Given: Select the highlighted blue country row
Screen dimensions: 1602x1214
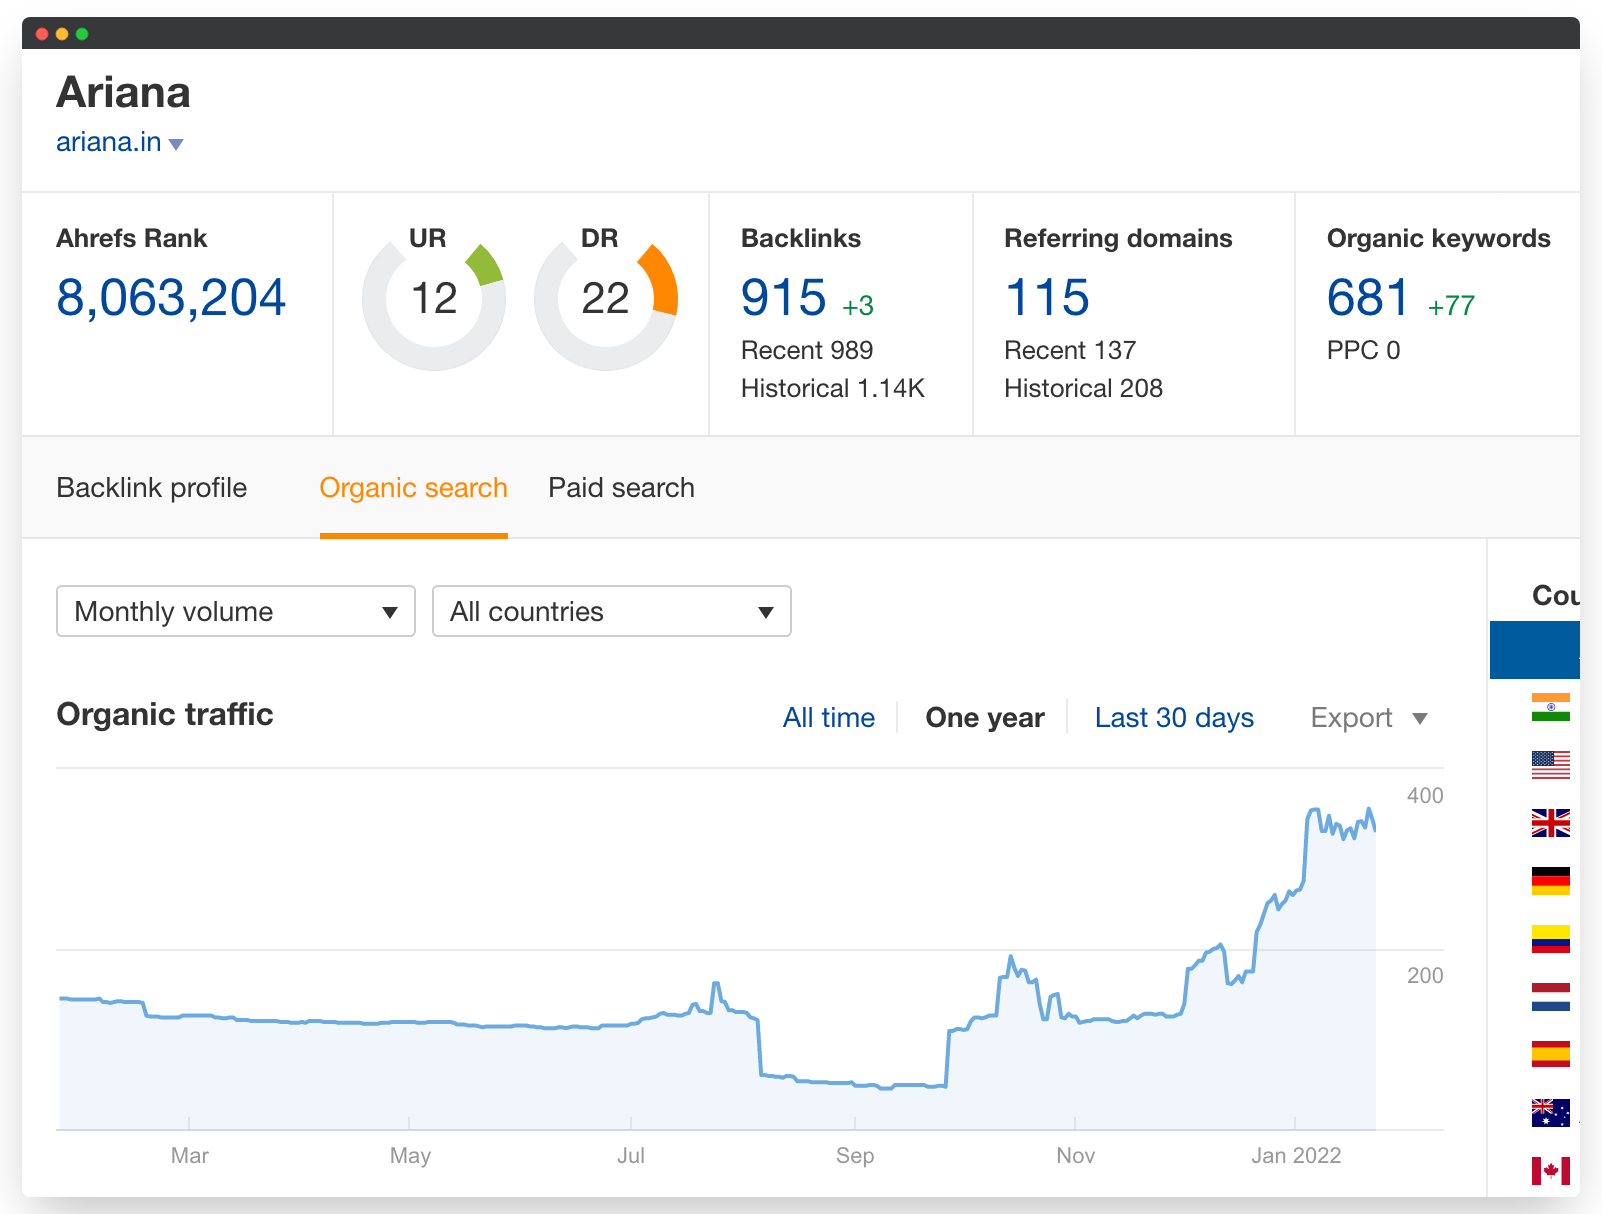Looking at the screenshot, I should 1535,650.
